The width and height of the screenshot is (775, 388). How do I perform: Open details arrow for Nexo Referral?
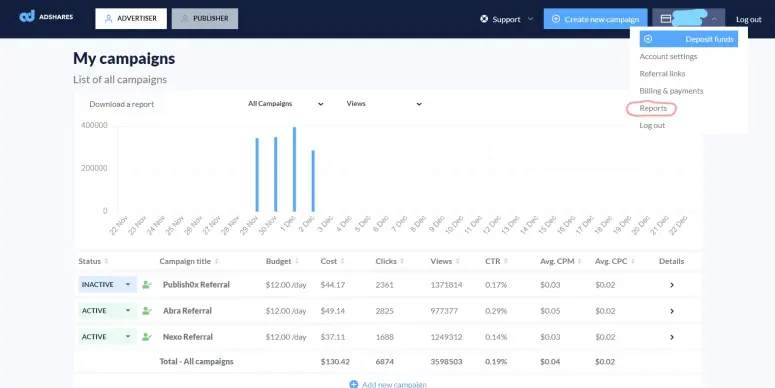[672, 337]
